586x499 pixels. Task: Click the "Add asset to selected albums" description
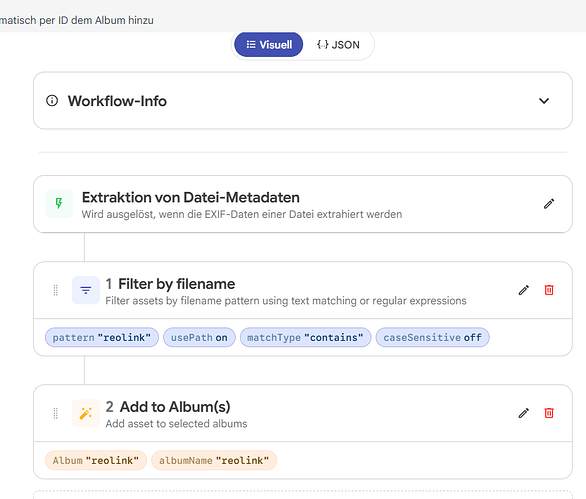pos(176,424)
